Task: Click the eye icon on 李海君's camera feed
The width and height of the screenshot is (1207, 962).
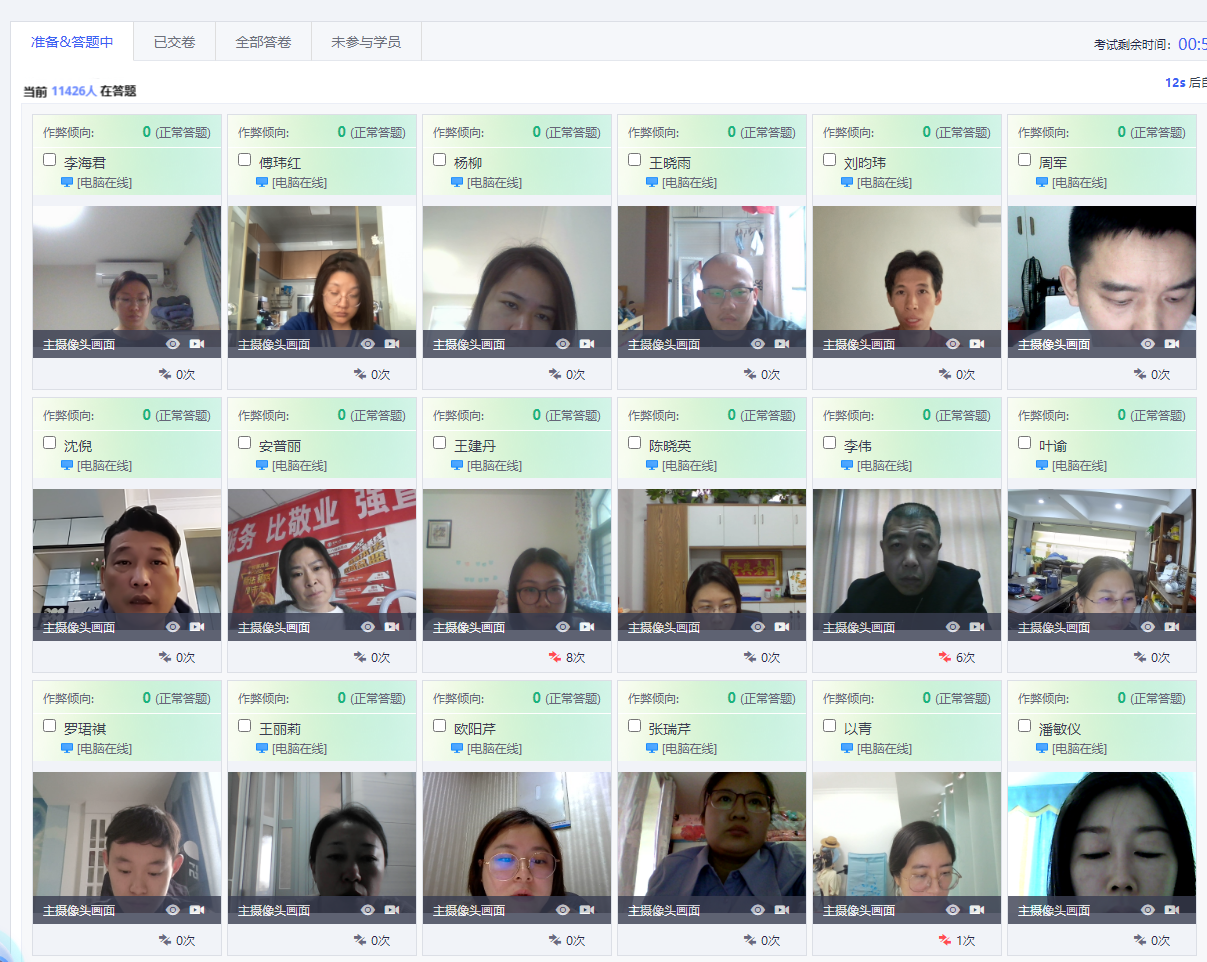Action: tap(173, 344)
